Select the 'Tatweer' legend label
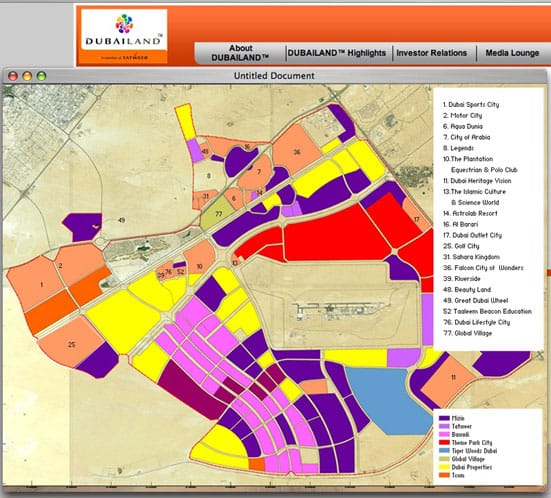The width and height of the screenshot is (551, 498). [461, 426]
